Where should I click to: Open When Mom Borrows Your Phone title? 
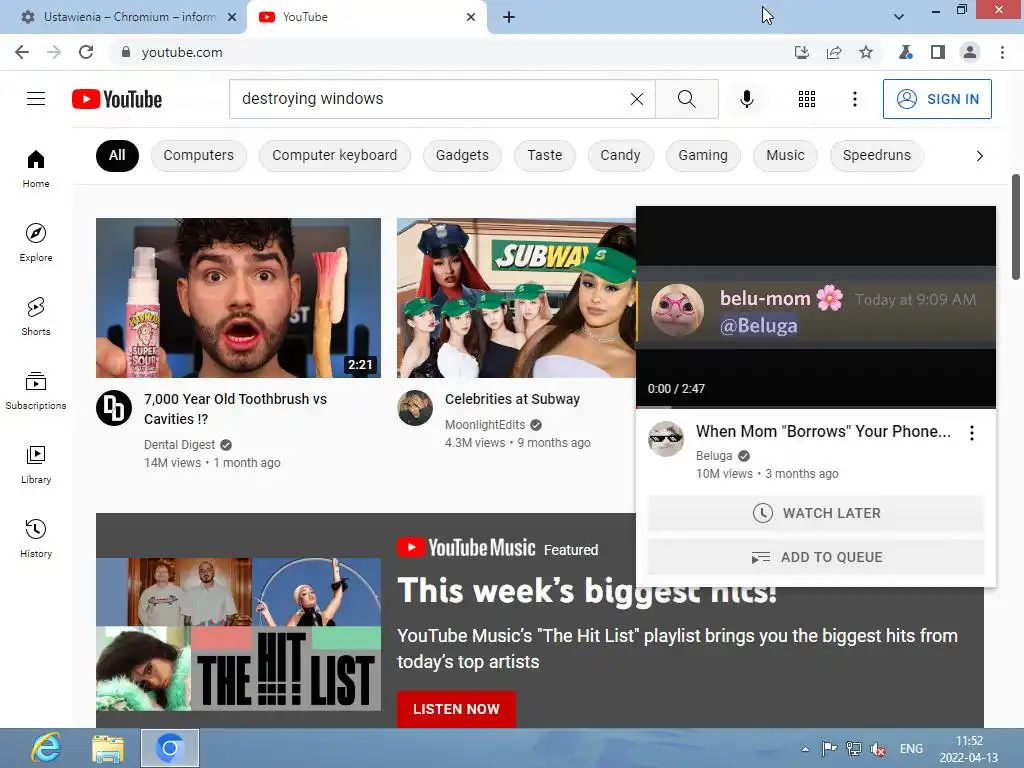823,431
